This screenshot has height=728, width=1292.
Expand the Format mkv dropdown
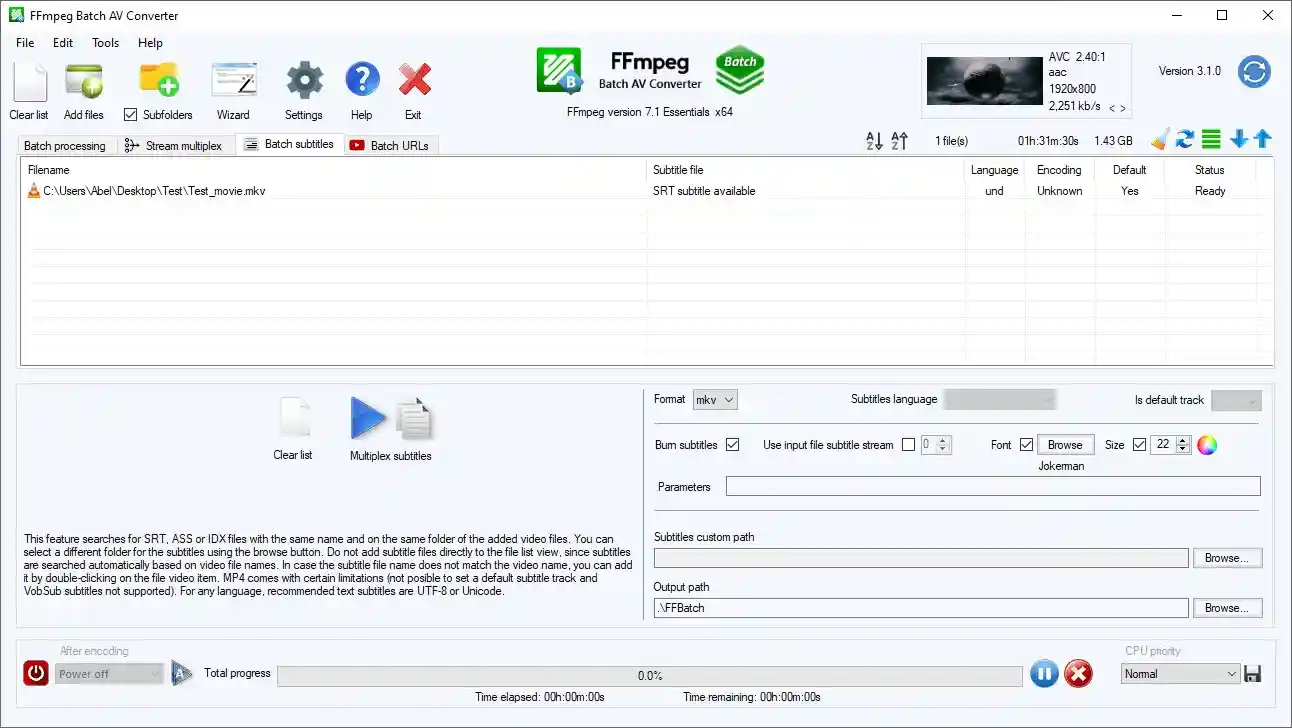715,400
